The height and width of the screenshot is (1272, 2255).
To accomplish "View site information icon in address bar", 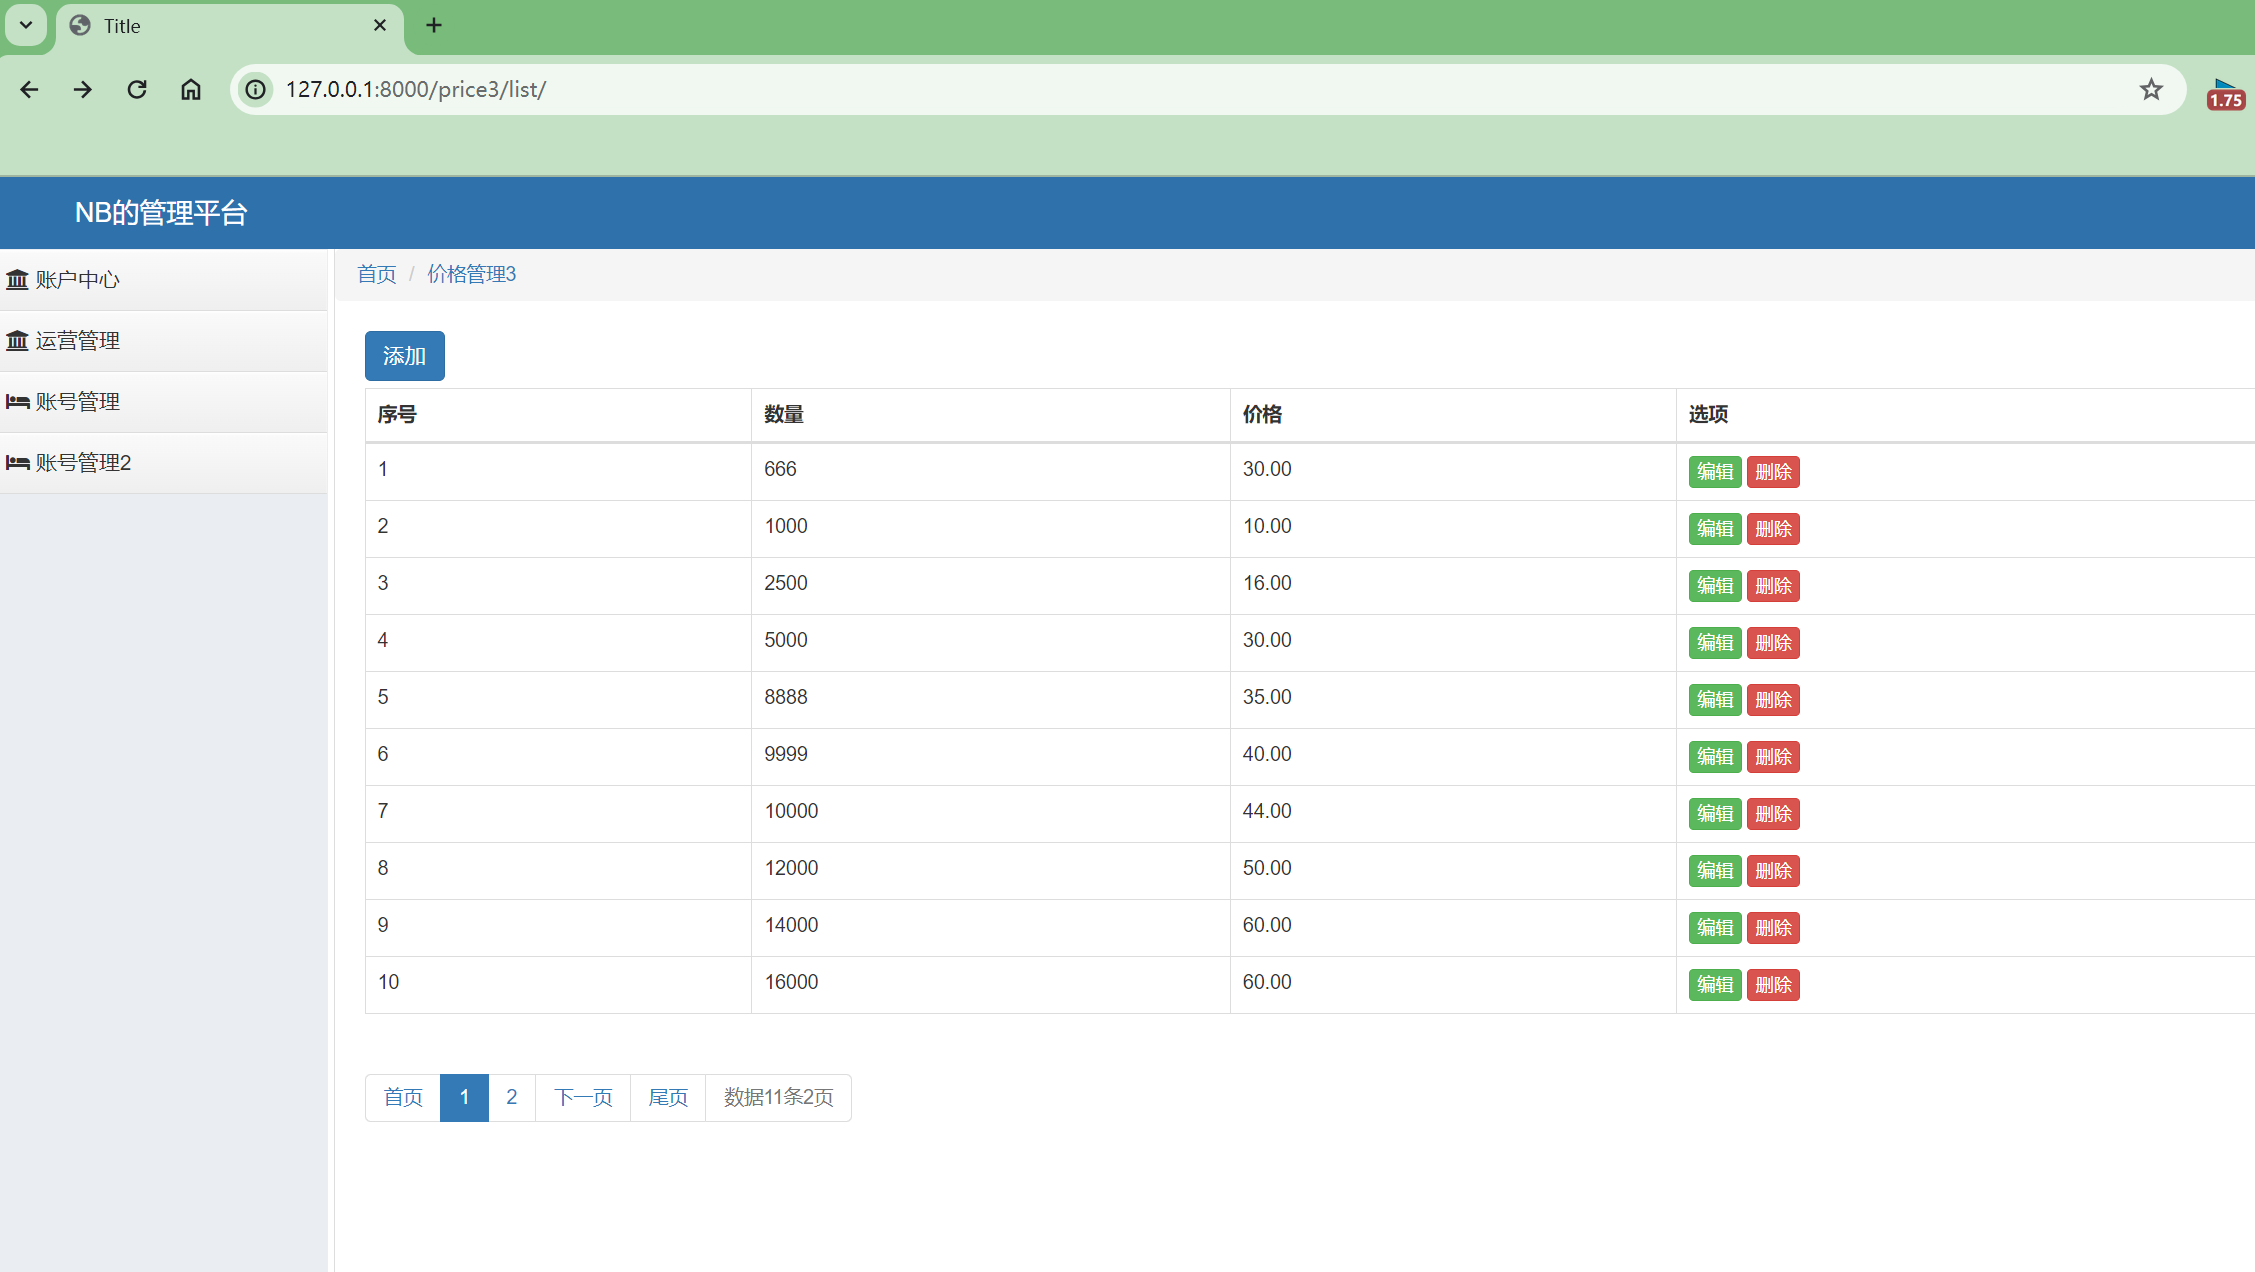I will (x=256, y=90).
